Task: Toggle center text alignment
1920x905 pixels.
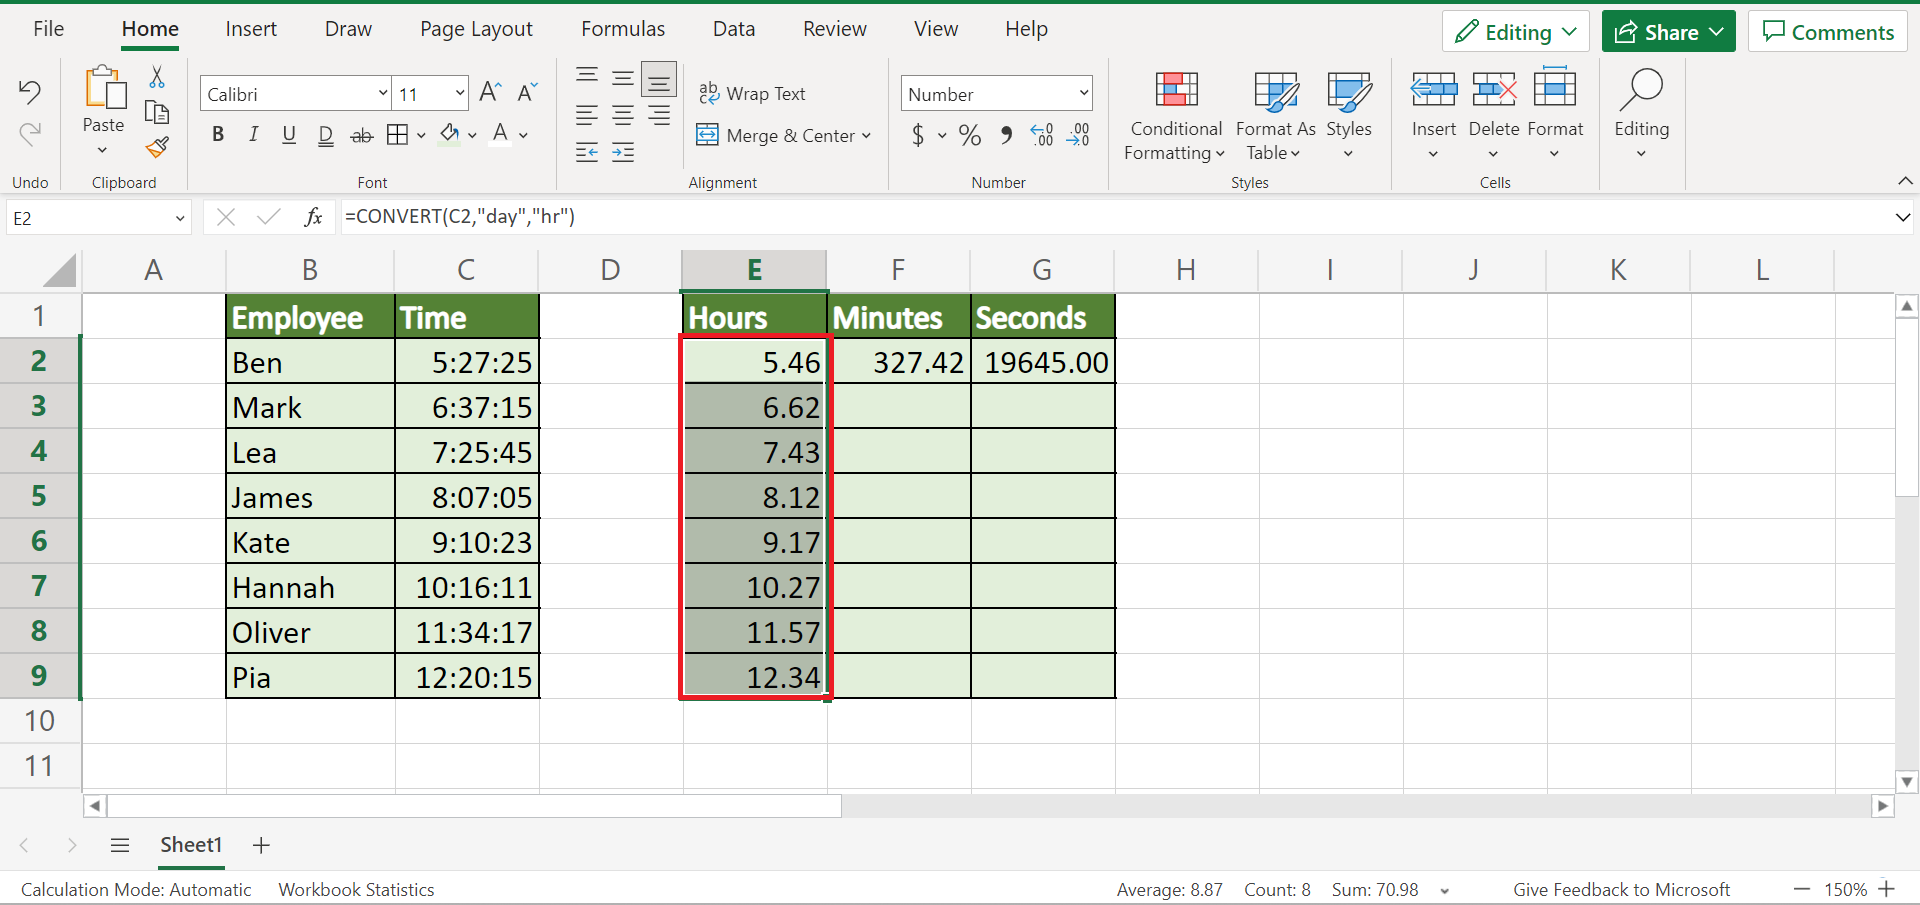Action: click(622, 115)
